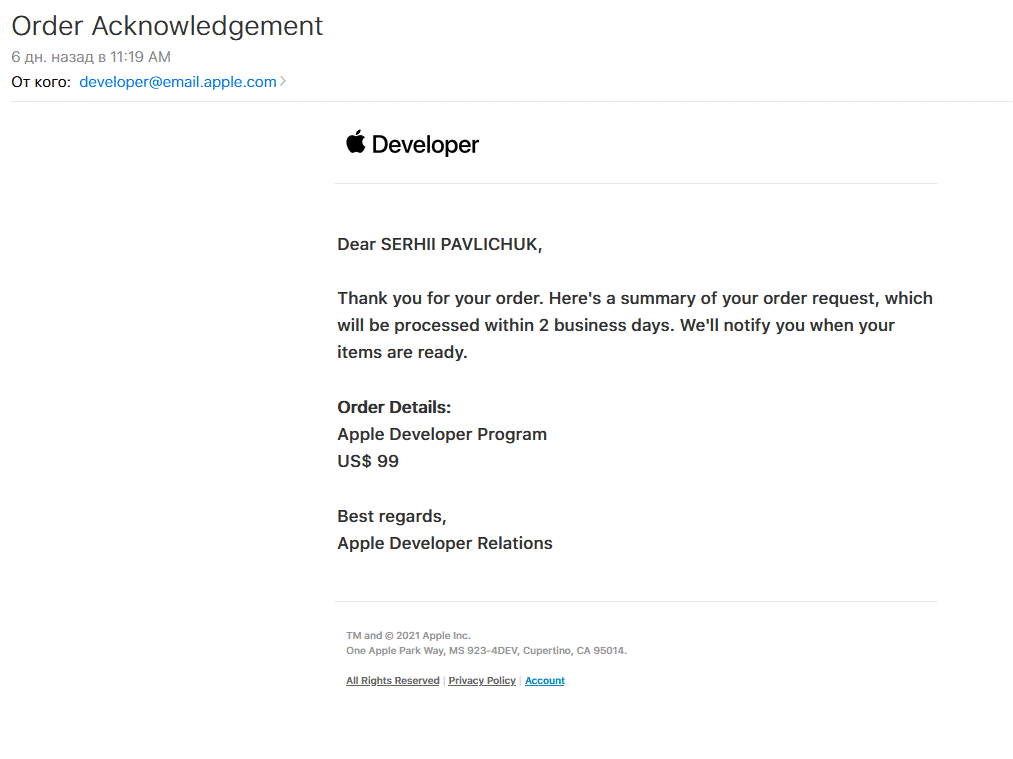Open sender developer@email.apple.com address link
The height and width of the screenshot is (759, 1013).
tap(178, 82)
